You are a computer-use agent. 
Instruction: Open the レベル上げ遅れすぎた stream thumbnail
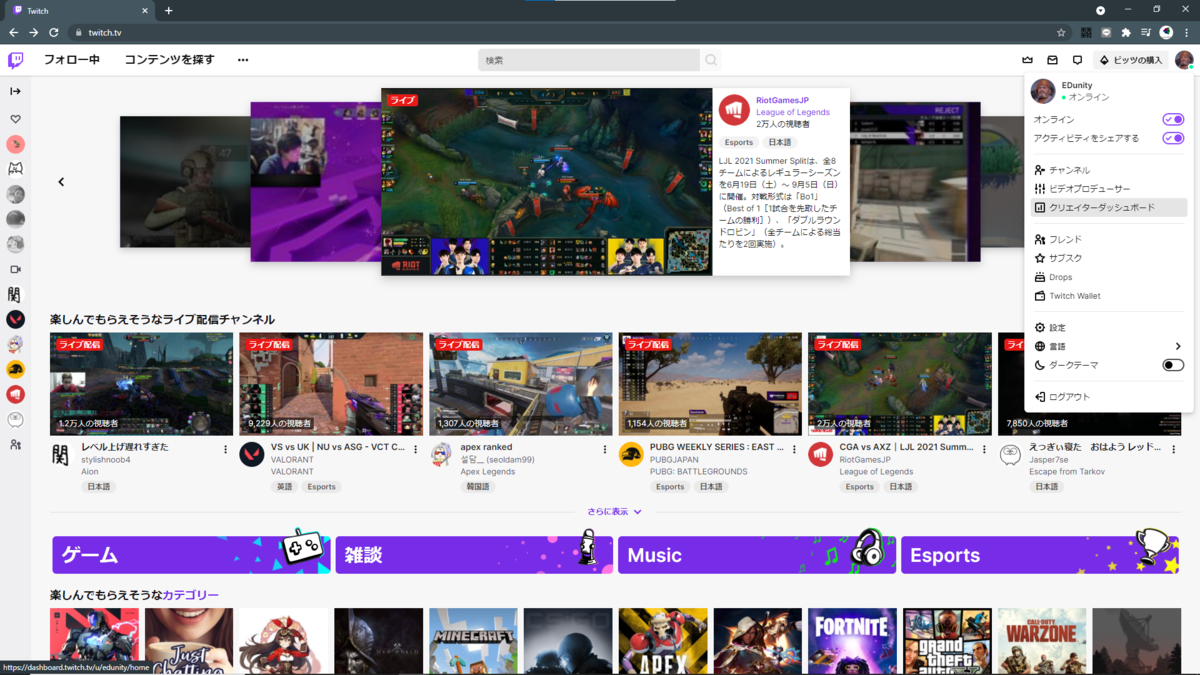141,384
